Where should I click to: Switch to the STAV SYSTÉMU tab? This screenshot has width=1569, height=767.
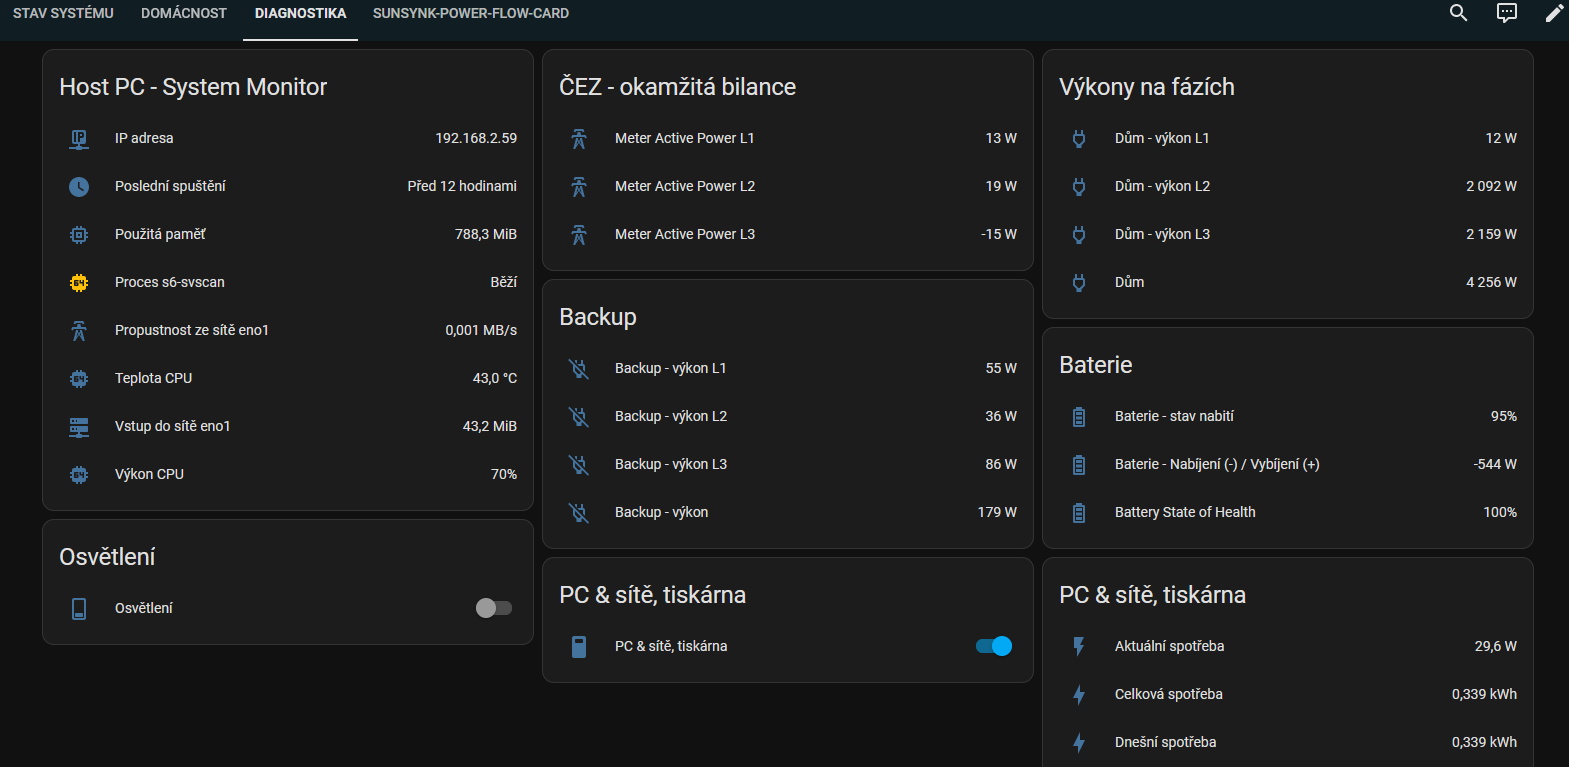[63, 13]
